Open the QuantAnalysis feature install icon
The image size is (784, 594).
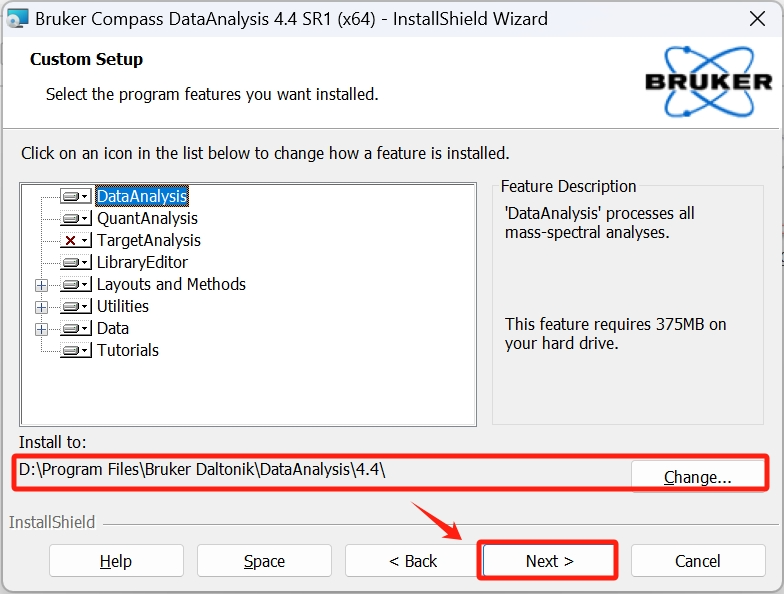[x=75, y=219]
